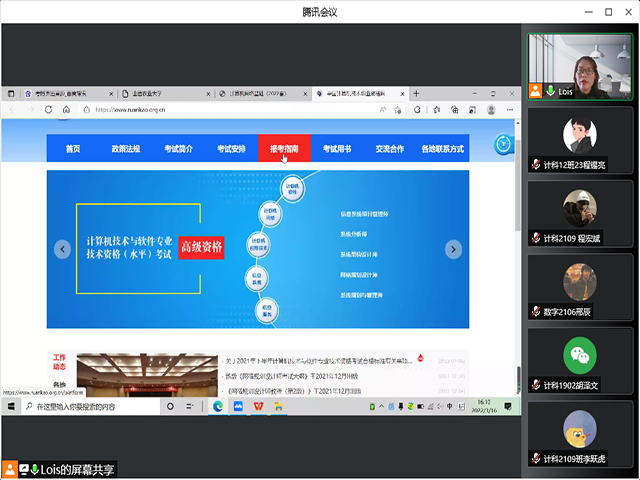
Task: Click the www.ruankao.org.cn address bar
Action: [x=200, y=109]
